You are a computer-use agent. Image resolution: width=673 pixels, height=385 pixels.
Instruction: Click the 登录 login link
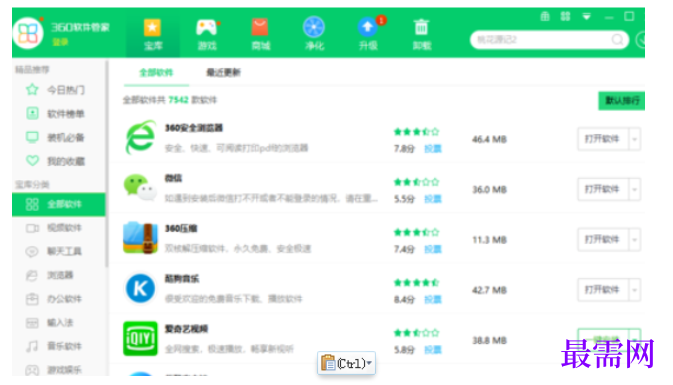60,42
